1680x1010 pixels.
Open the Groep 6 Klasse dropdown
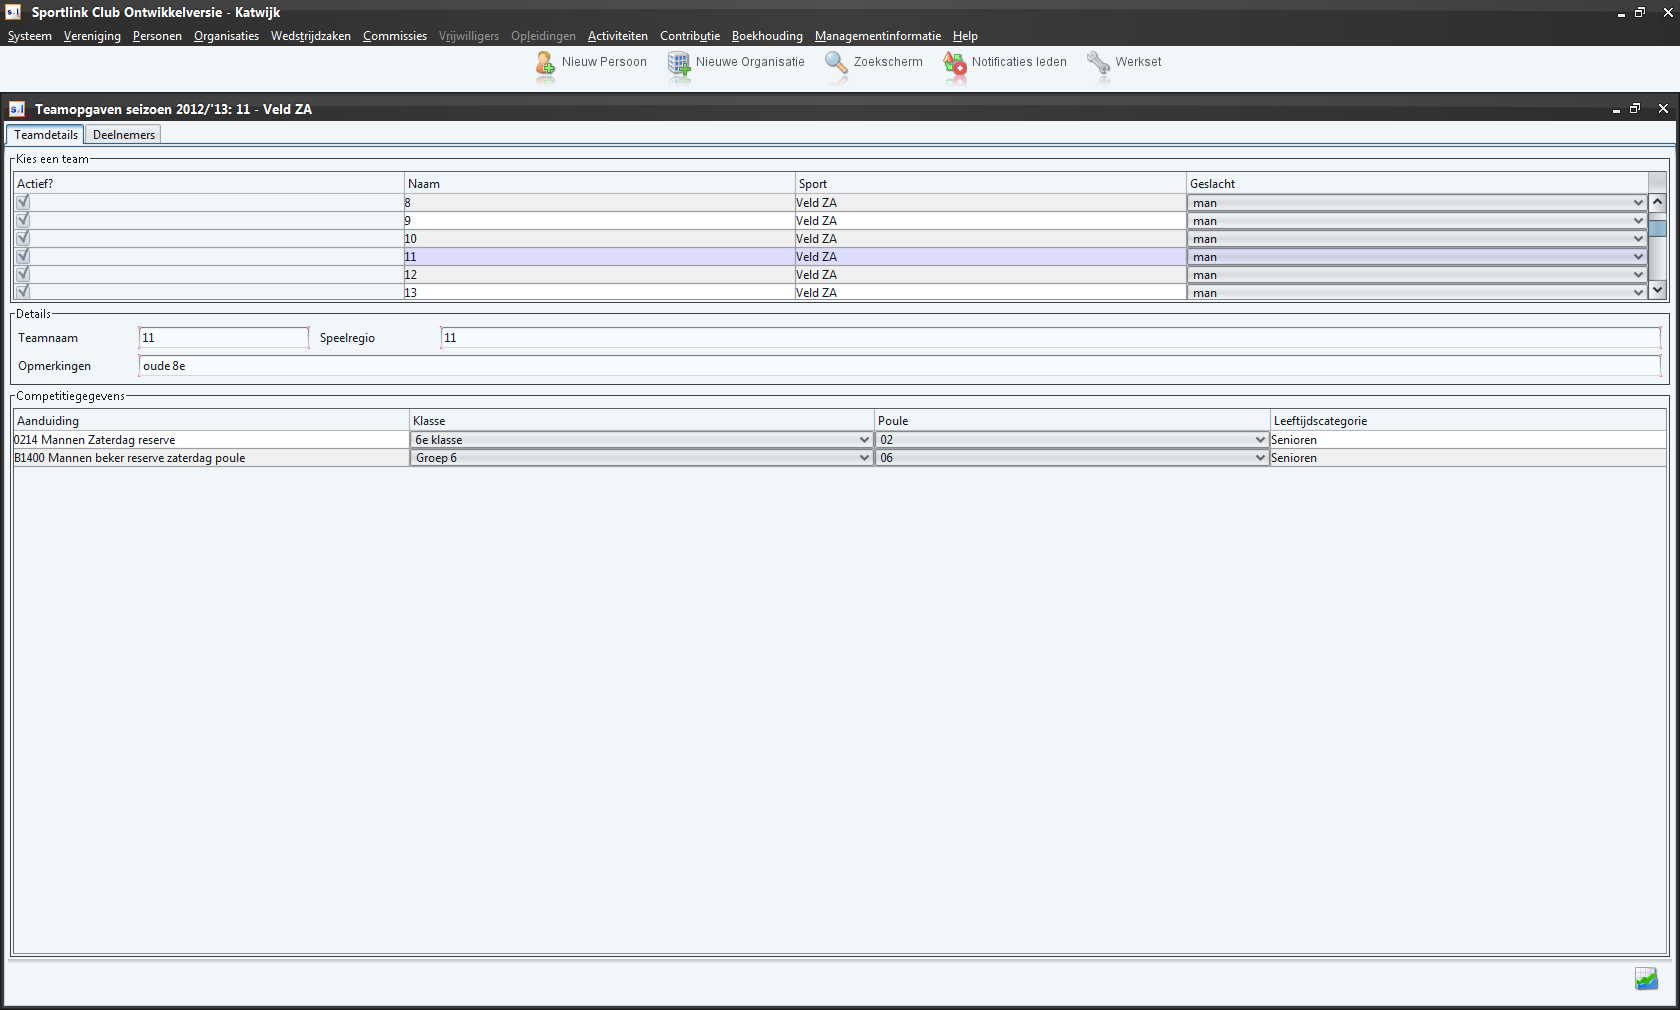click(x=642, y=458)
